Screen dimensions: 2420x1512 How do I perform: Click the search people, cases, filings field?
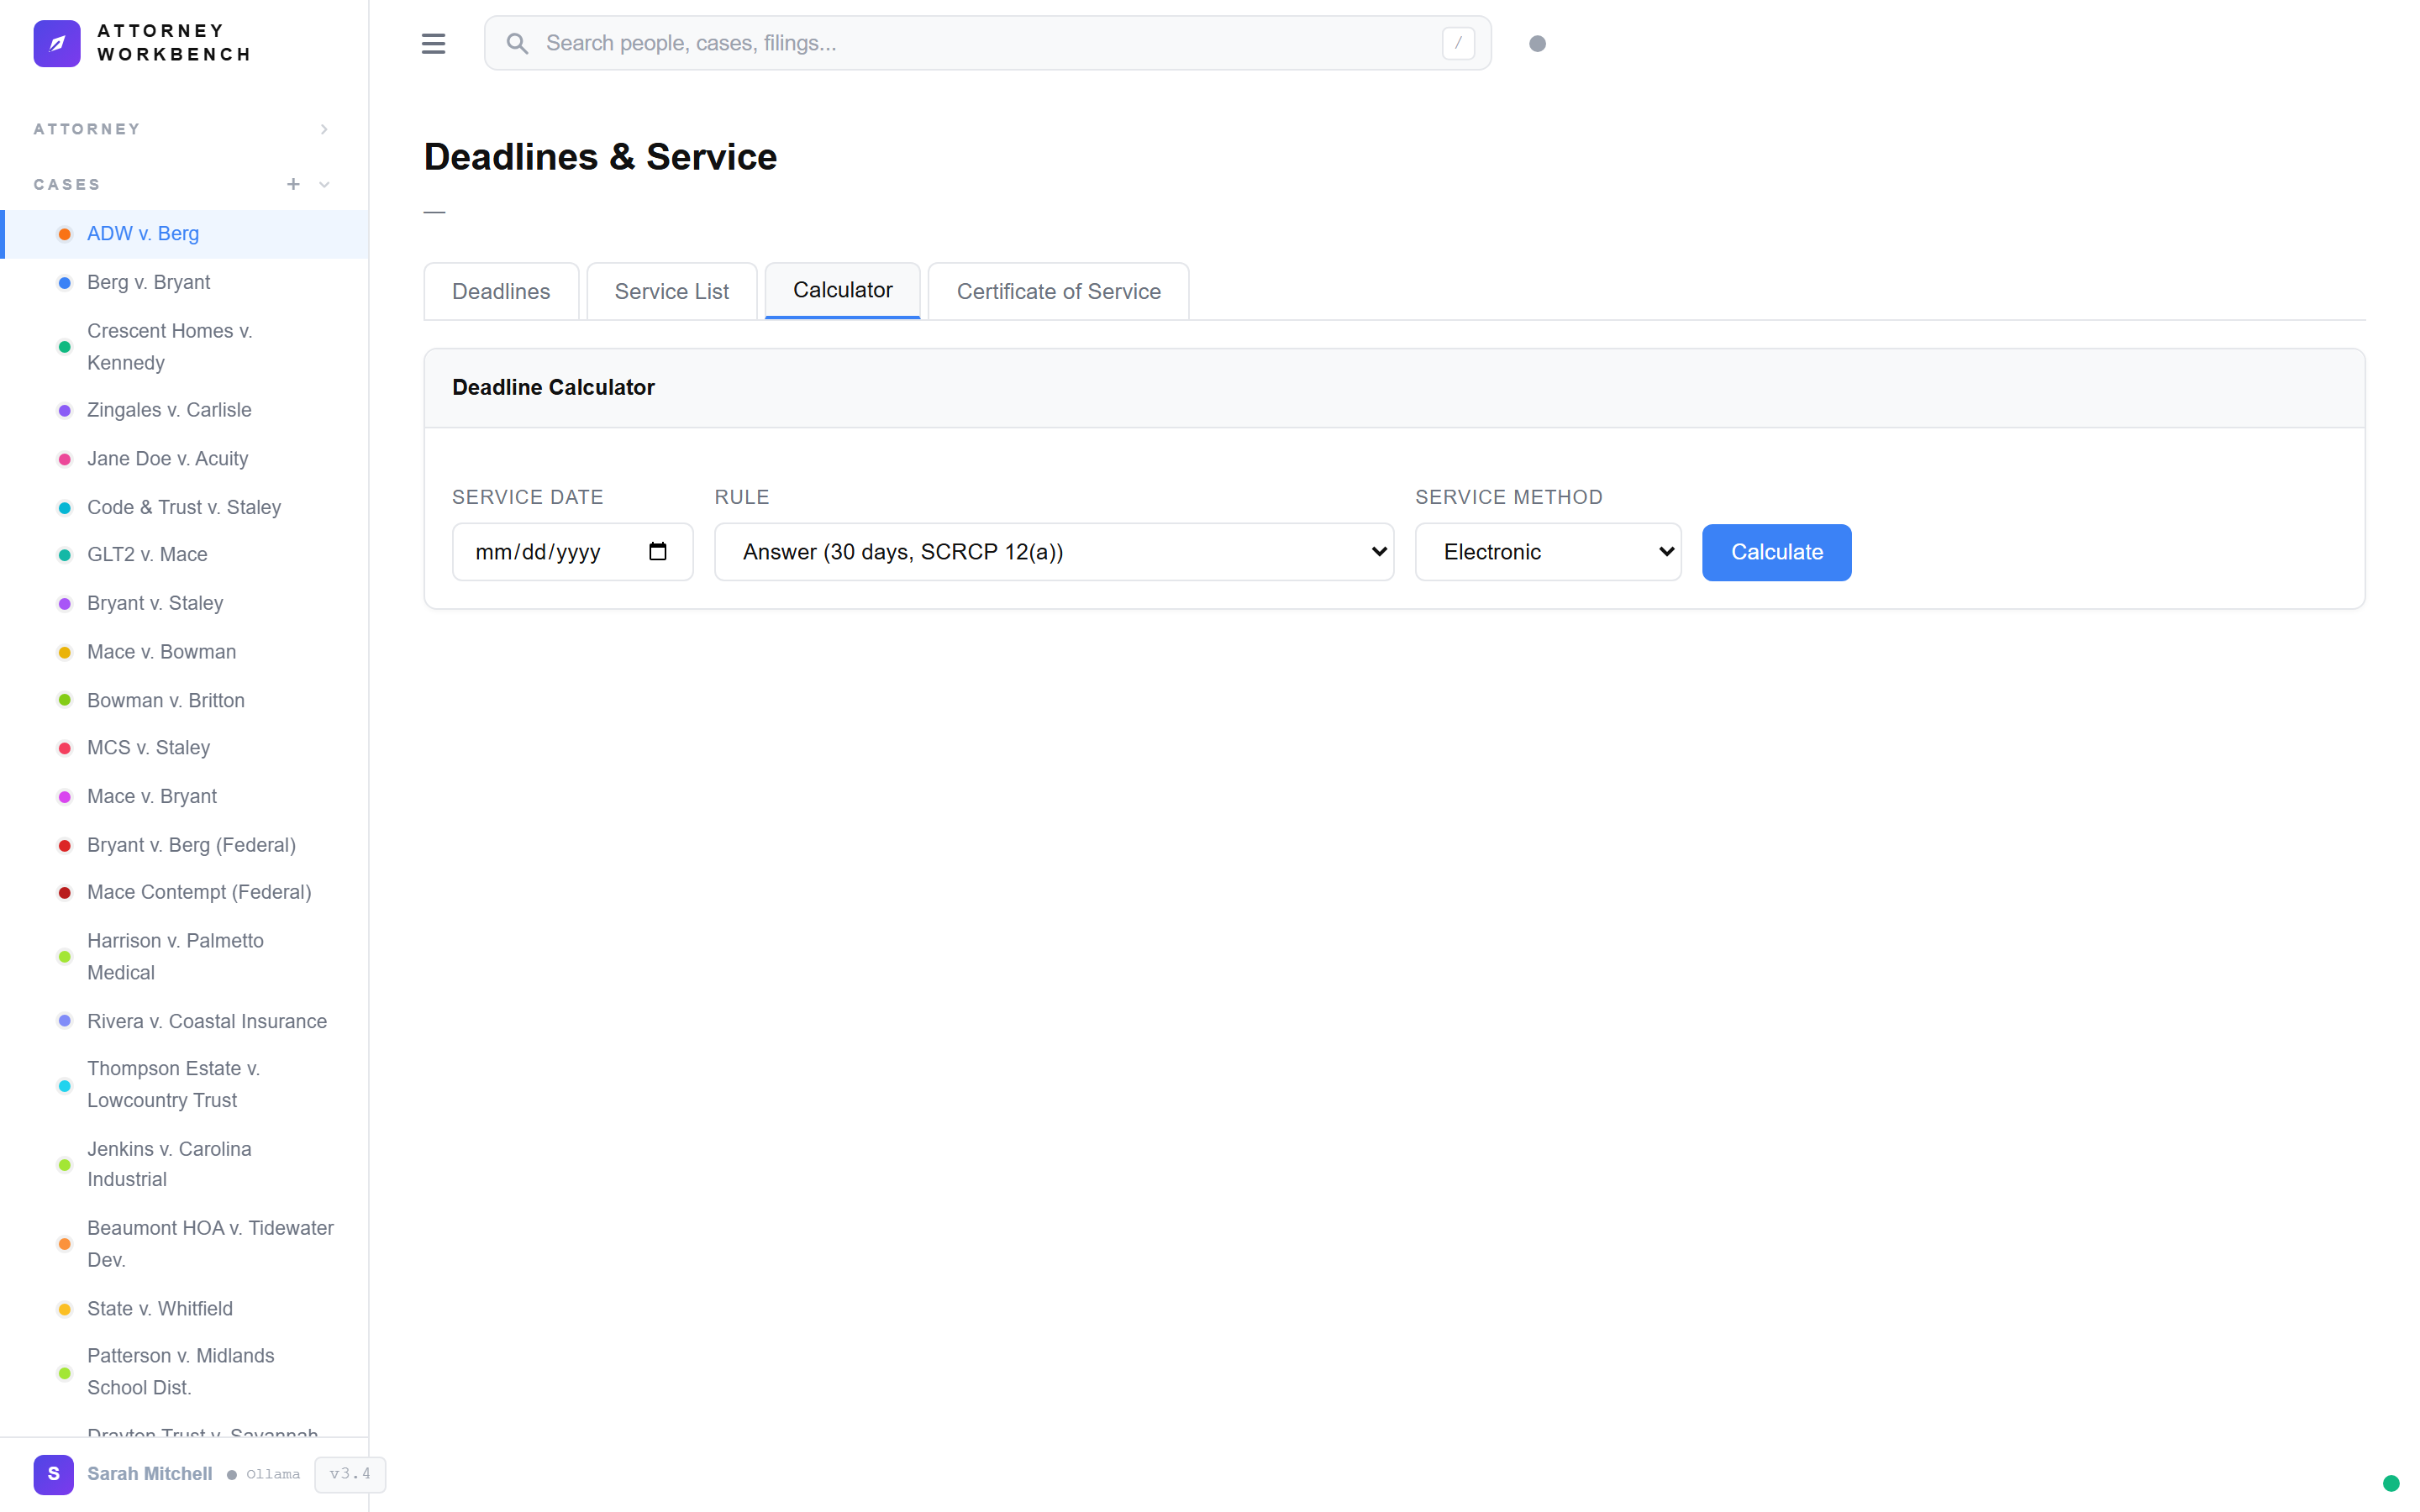pos(900,43)
